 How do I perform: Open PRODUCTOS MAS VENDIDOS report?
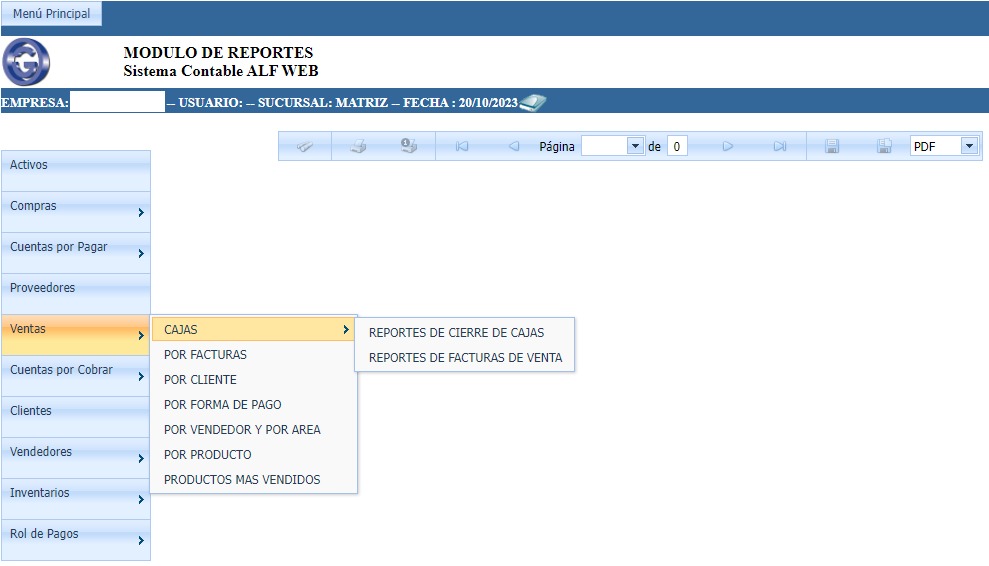click(242, 480)
